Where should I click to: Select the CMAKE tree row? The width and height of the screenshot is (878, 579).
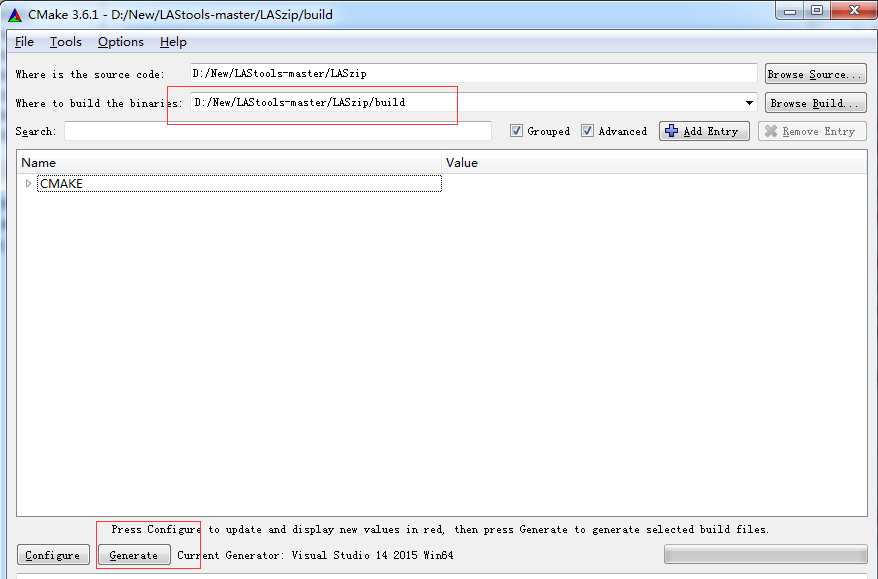click(x=239, y=184)
